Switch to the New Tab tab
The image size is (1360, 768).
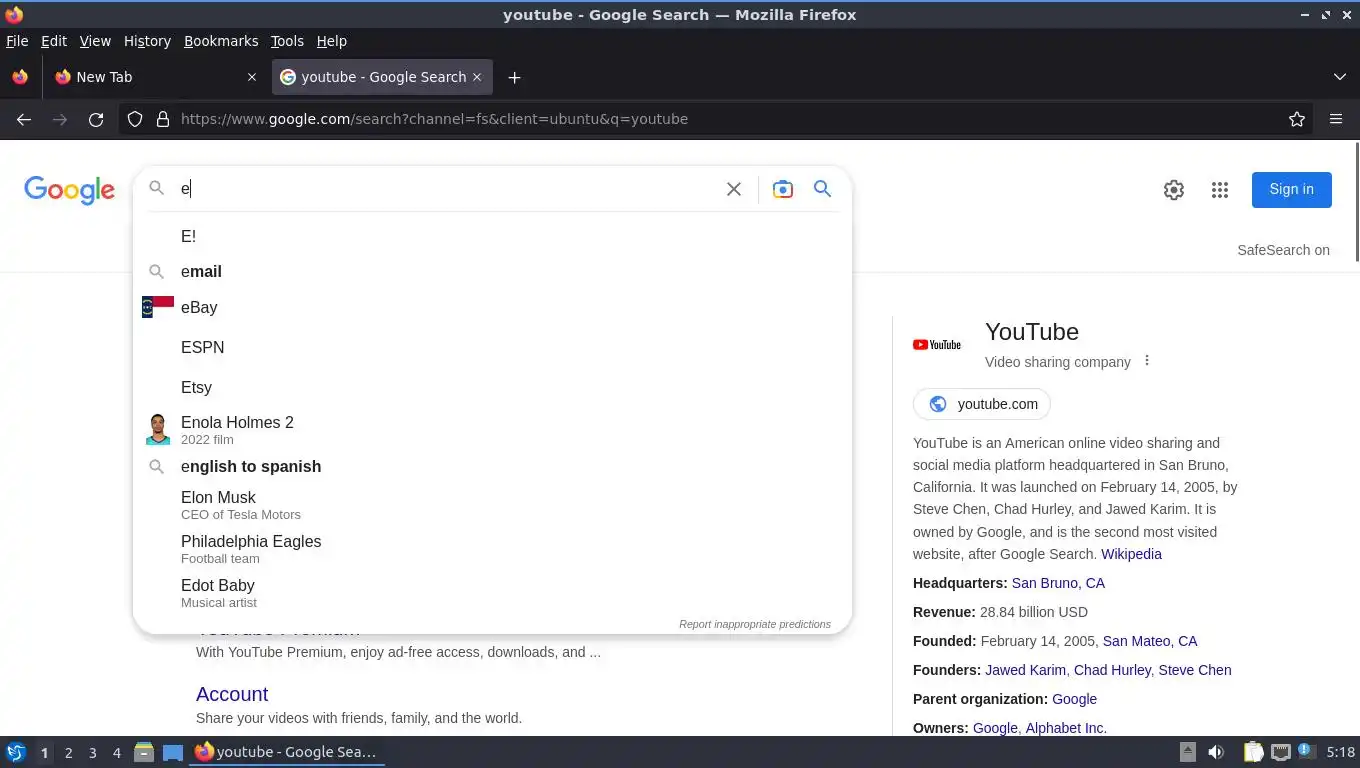[156, 77]
